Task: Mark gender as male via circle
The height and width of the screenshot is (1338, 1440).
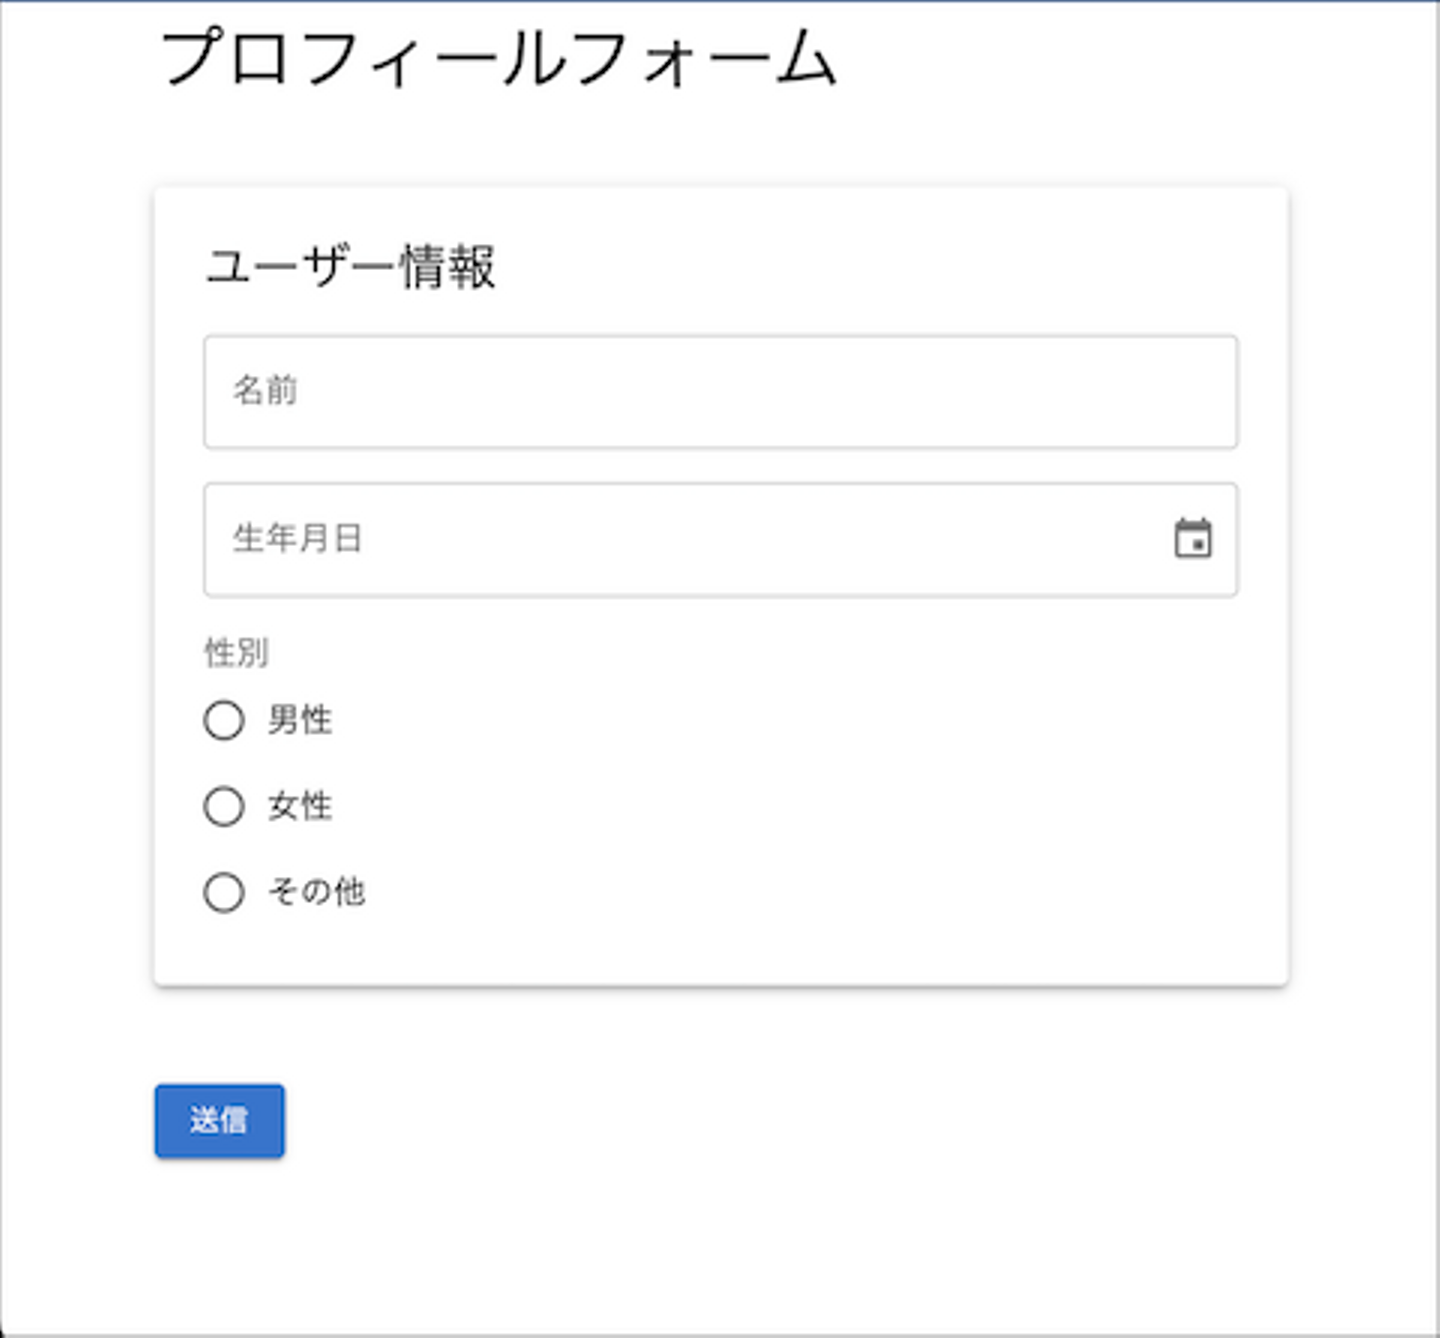Action: pos(224,720)
